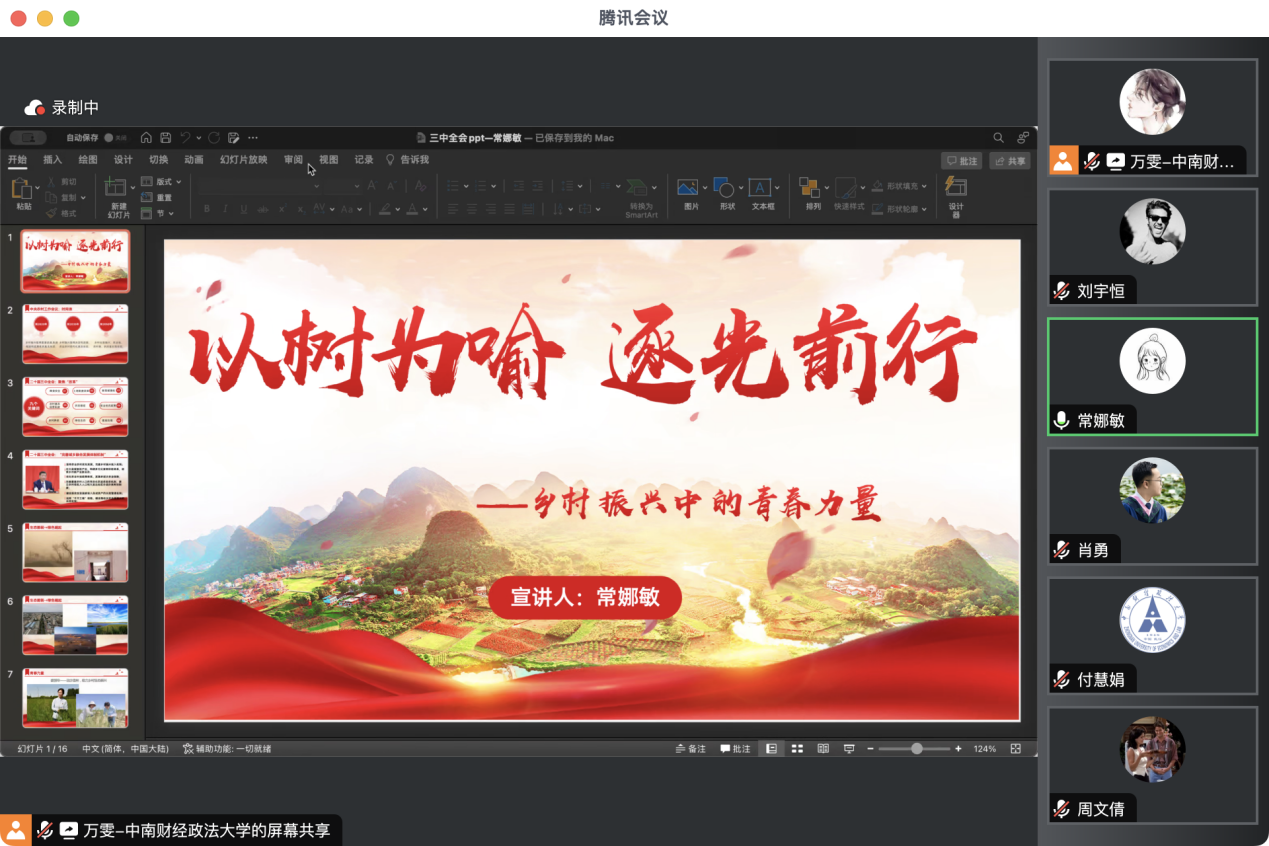The image size is (1269, 846).
Task: Open the Slide Show (幻灯片放映) tab
Action: click(x=243, y=160)
